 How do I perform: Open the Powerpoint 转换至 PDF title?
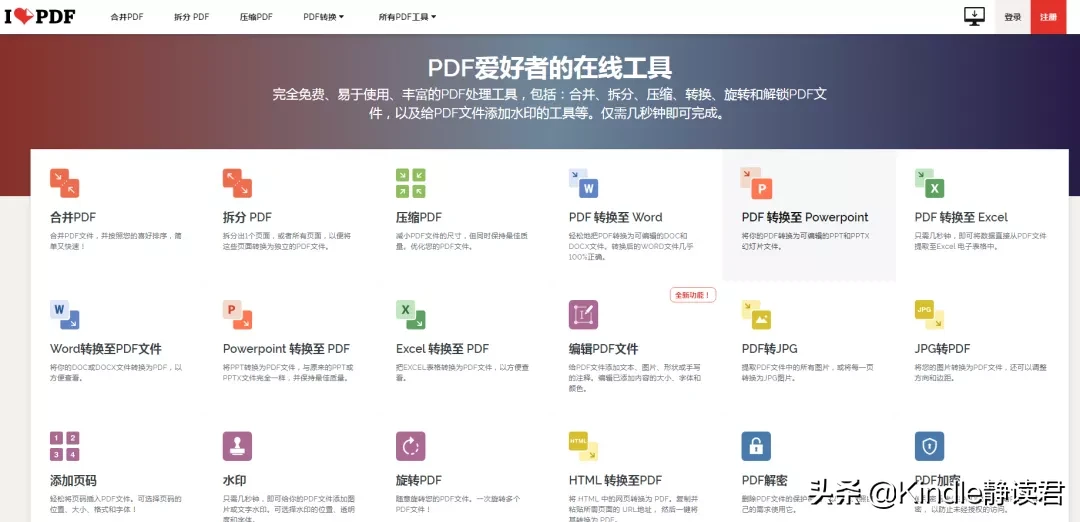point(287,349)
